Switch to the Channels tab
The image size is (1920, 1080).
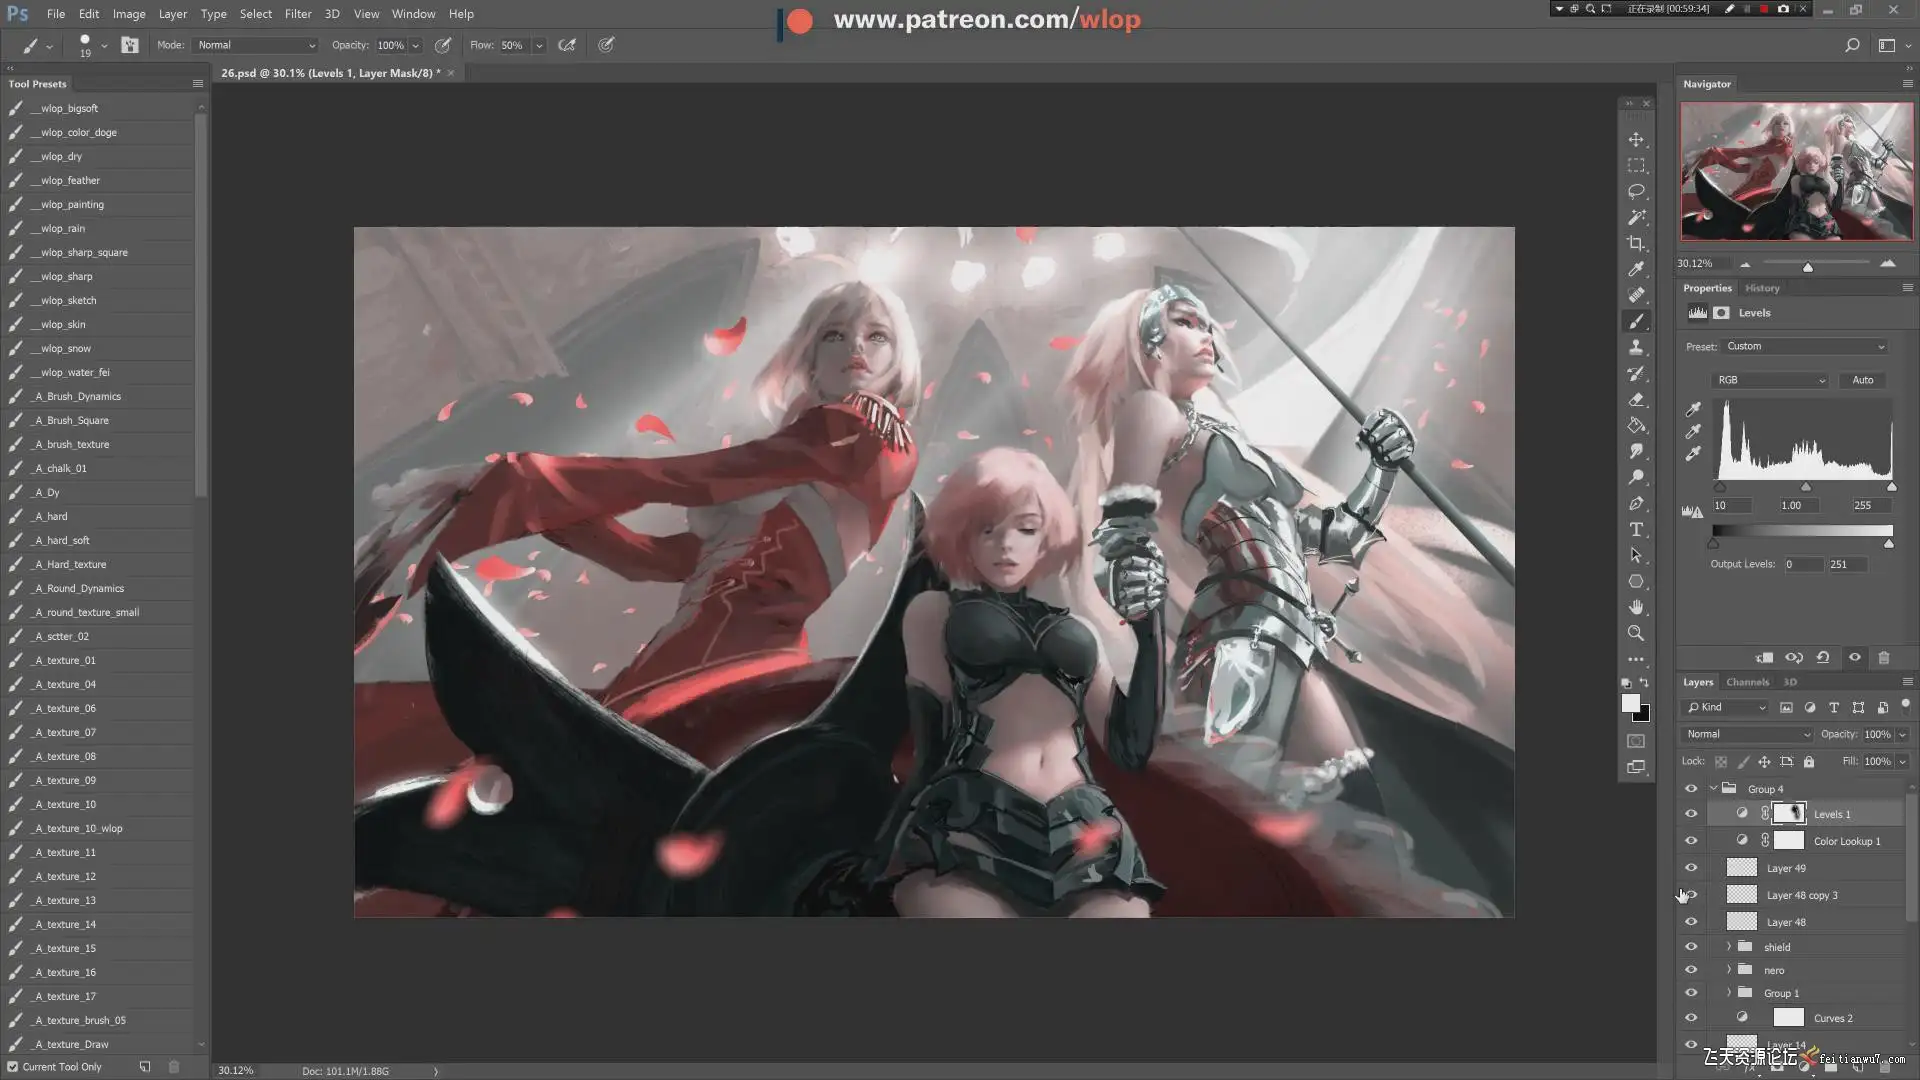pyautogui.click(x=1747, y=682)
